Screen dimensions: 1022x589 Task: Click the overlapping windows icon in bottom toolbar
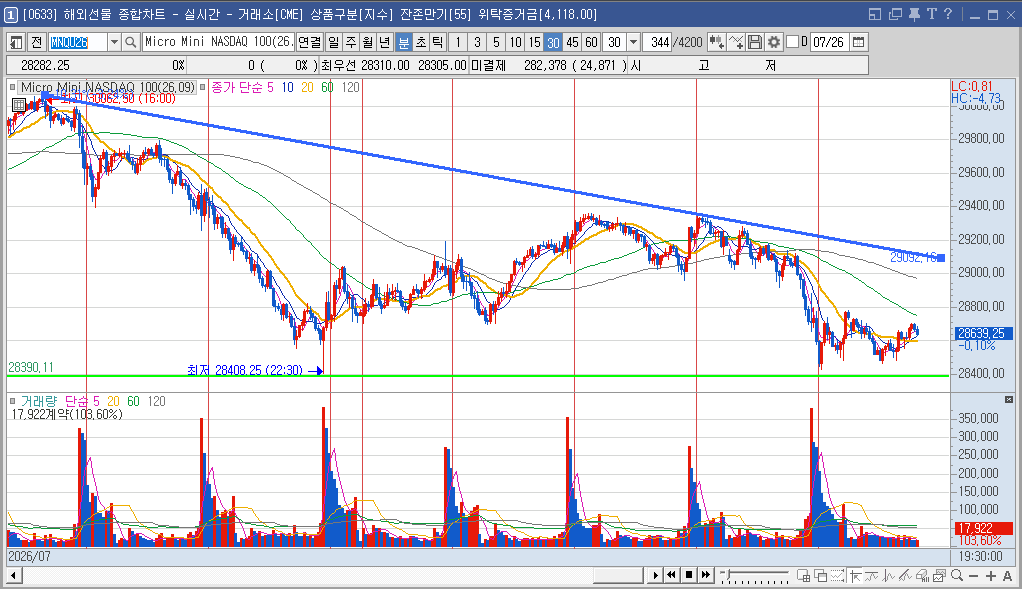pos(821,575)
